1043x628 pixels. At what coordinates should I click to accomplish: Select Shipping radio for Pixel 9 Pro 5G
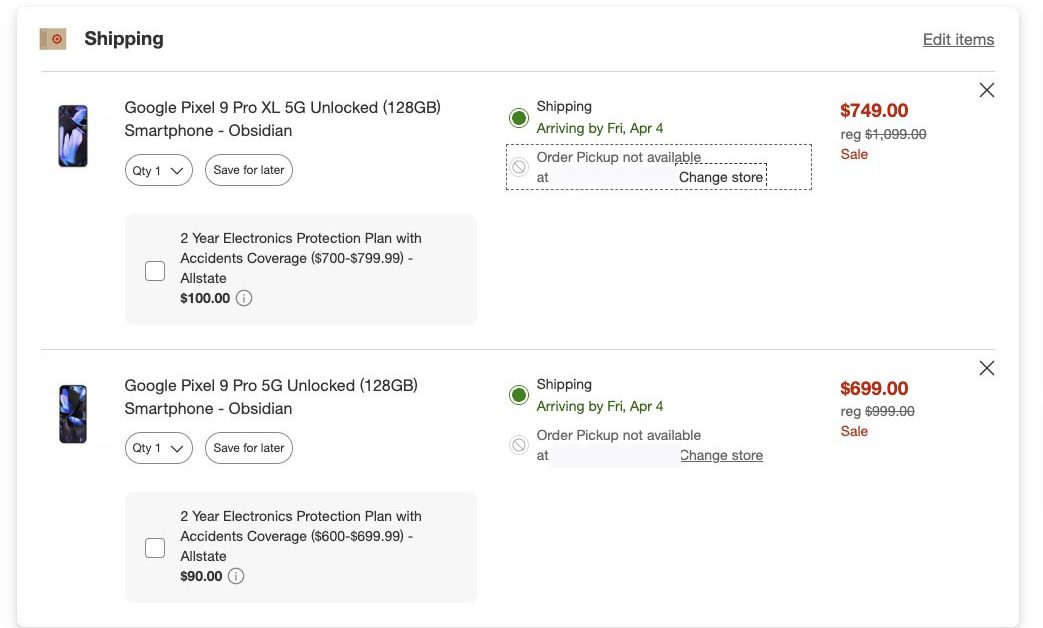point(518,395)
